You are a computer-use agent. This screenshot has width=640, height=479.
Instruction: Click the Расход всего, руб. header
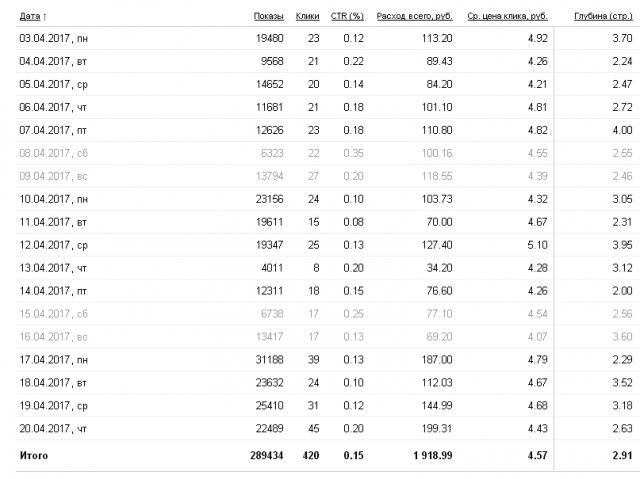414,16
